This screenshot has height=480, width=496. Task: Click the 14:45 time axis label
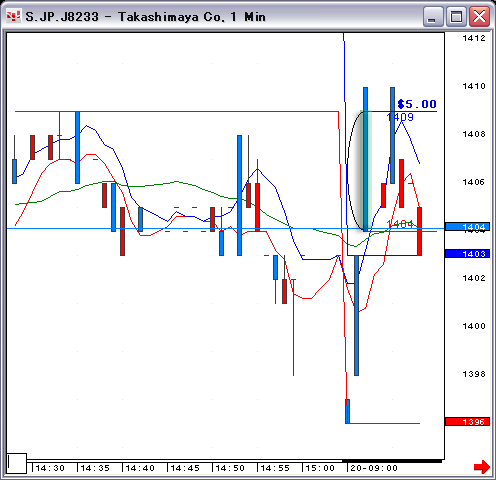click(x=185, y=468)
